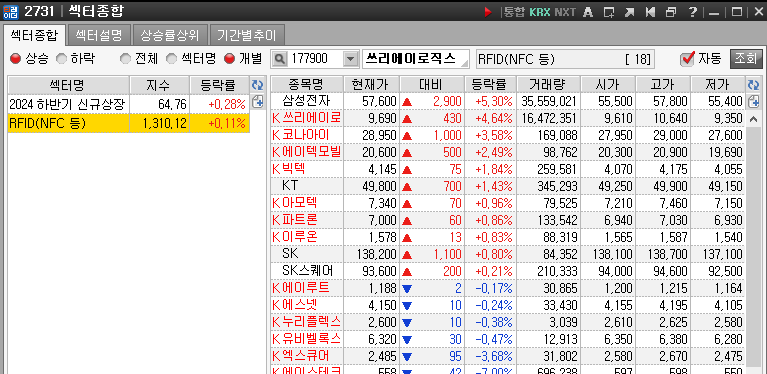
Task: Select KRX market mode
Action: 540,12
